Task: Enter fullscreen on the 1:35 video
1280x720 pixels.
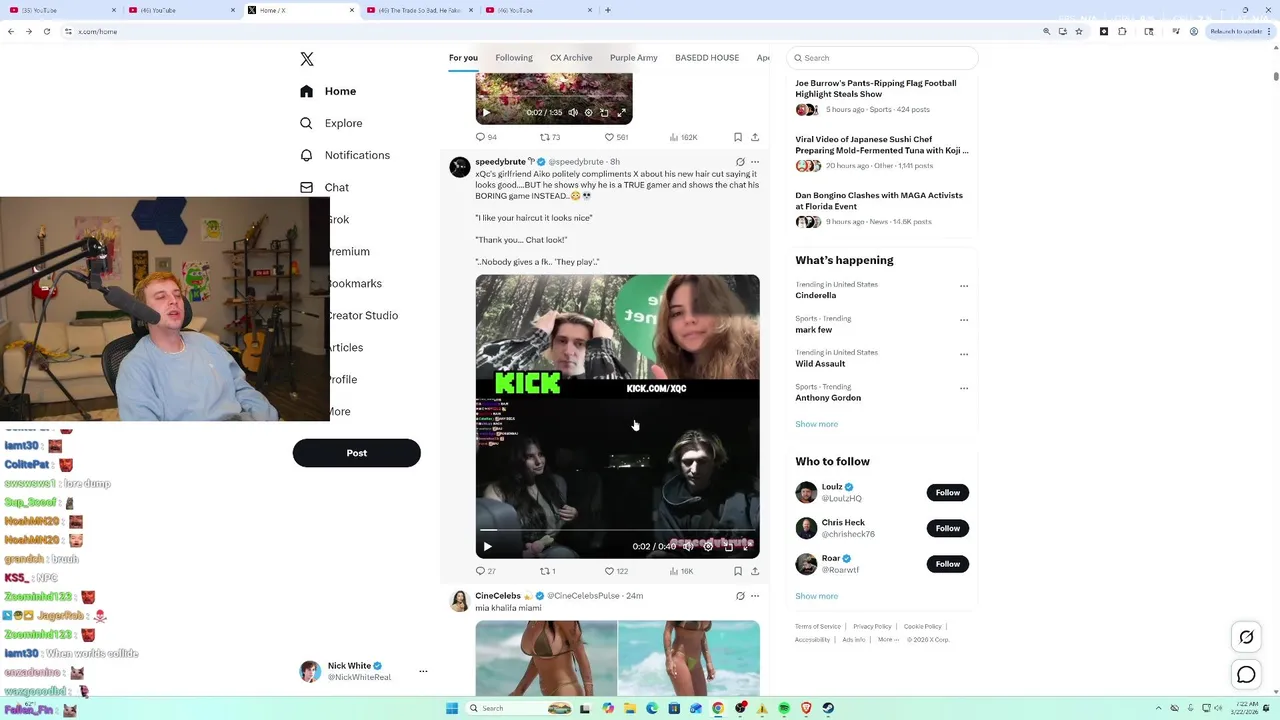Action: (621, 113)
